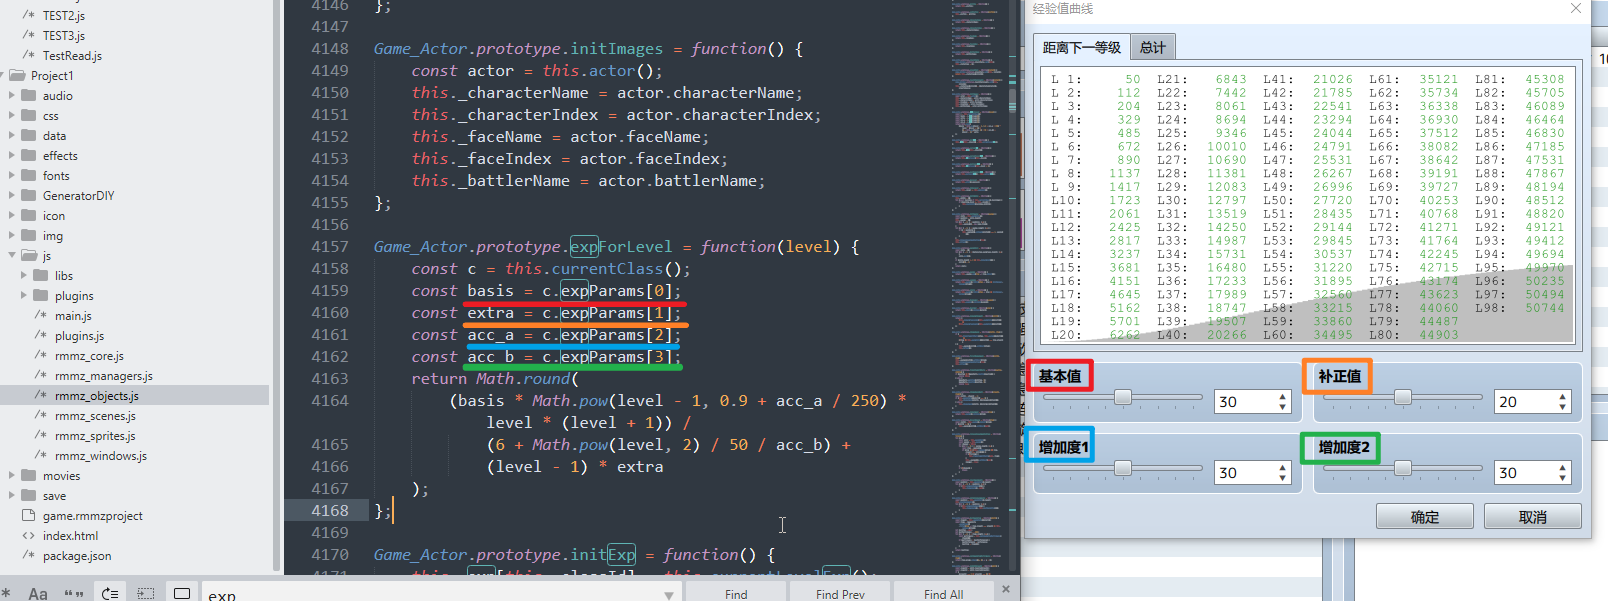Click the effects folder icon
Viewport: 1608px width, 601px height.
(x=29, y=156)
